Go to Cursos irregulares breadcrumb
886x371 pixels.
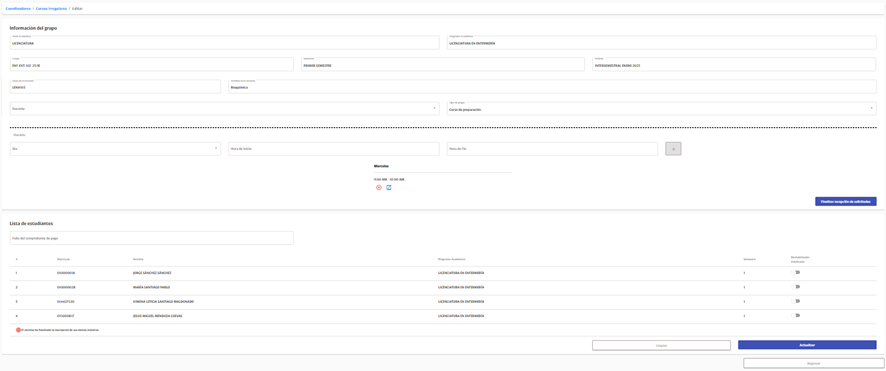click(x=52, y=8)
